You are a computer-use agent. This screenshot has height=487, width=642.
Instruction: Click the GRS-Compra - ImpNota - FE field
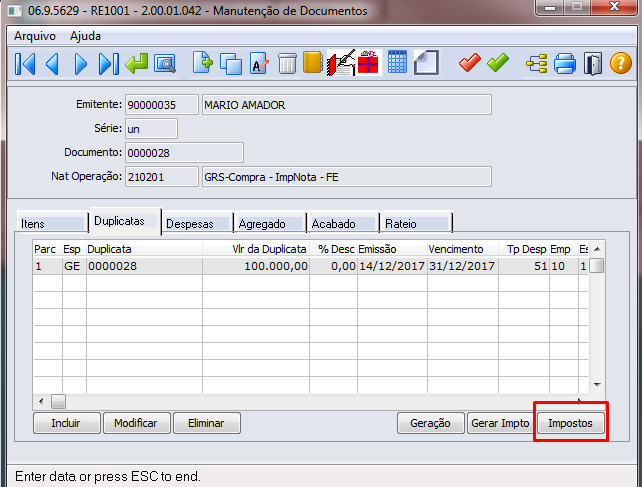(x=347, y=177)
